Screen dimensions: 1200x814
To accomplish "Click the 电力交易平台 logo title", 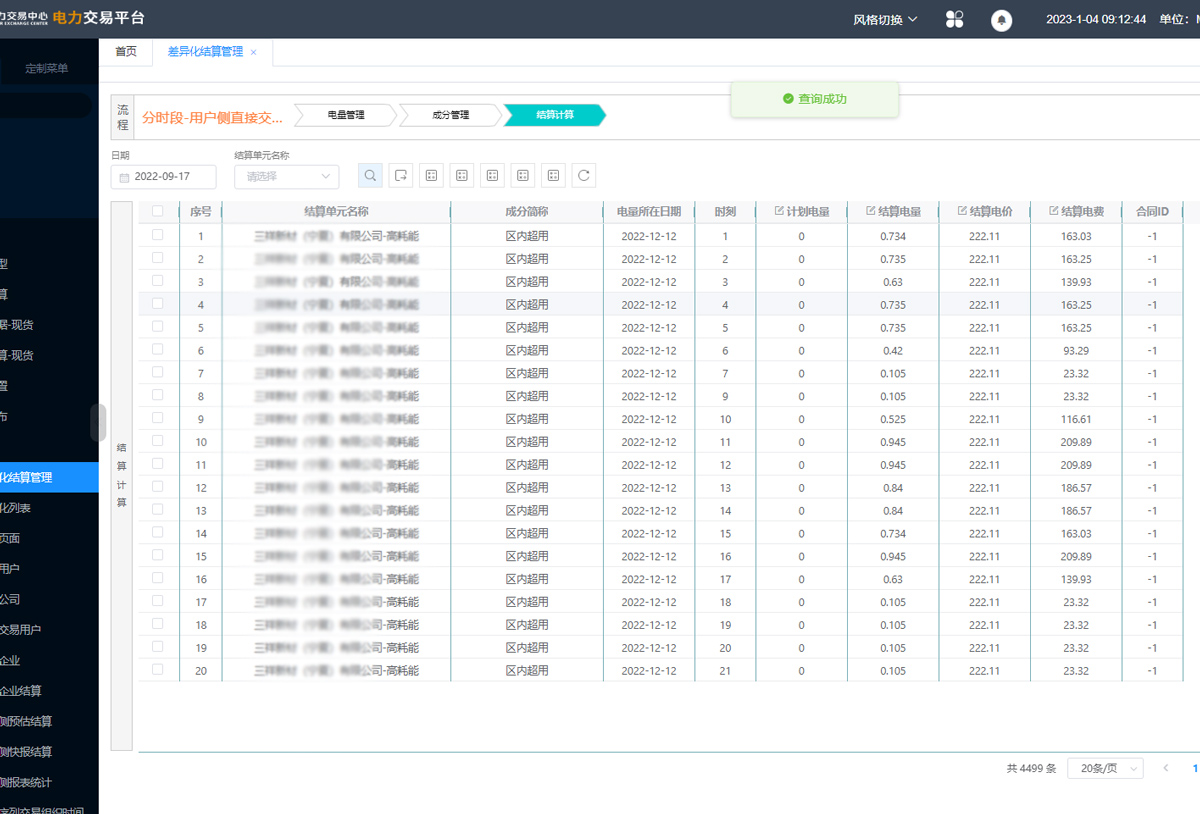I will pyautogui.click(x=99, y=18).
